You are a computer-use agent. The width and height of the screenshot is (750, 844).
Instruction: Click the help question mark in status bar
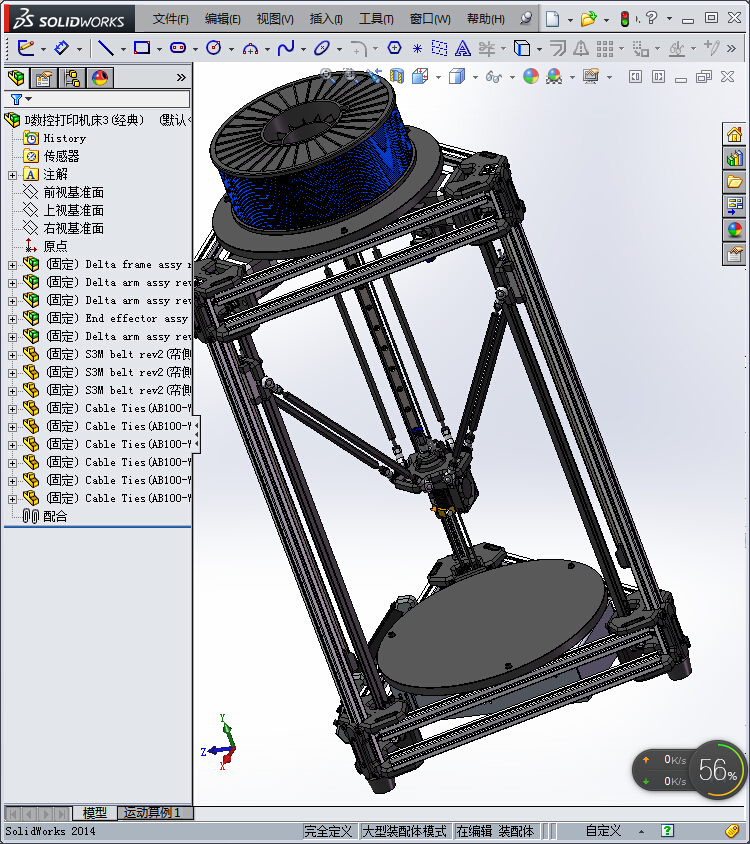click(667, 831)
